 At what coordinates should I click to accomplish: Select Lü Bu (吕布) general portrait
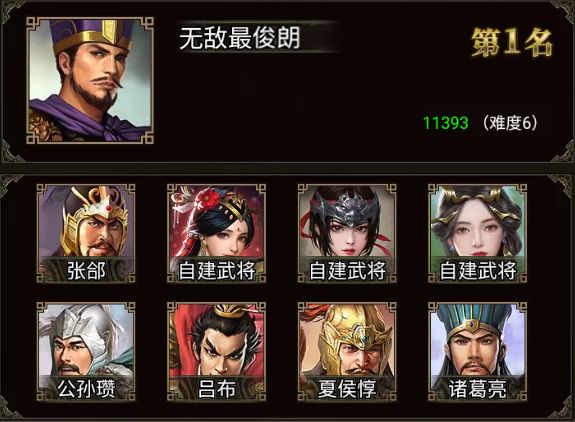[x=216, y=352]
